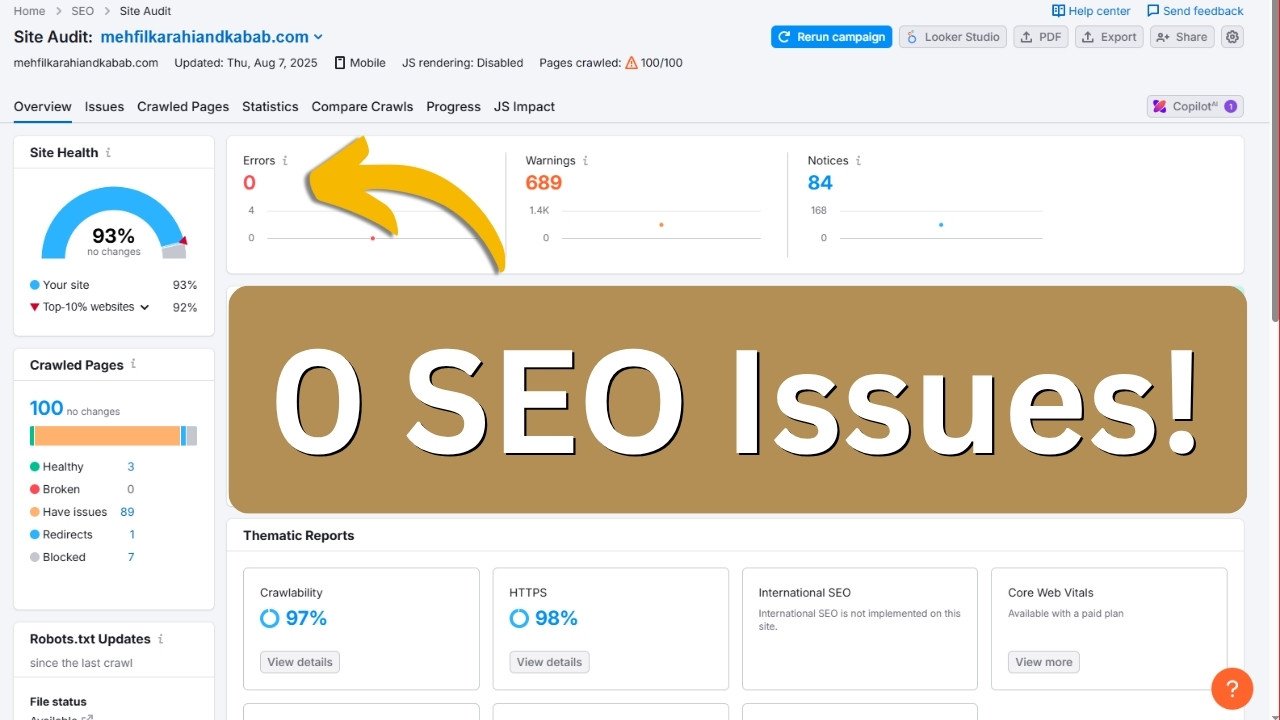Switch to the Statistics tab
This screenshot has width=1280, height=720.
click(x=270, y=106)
